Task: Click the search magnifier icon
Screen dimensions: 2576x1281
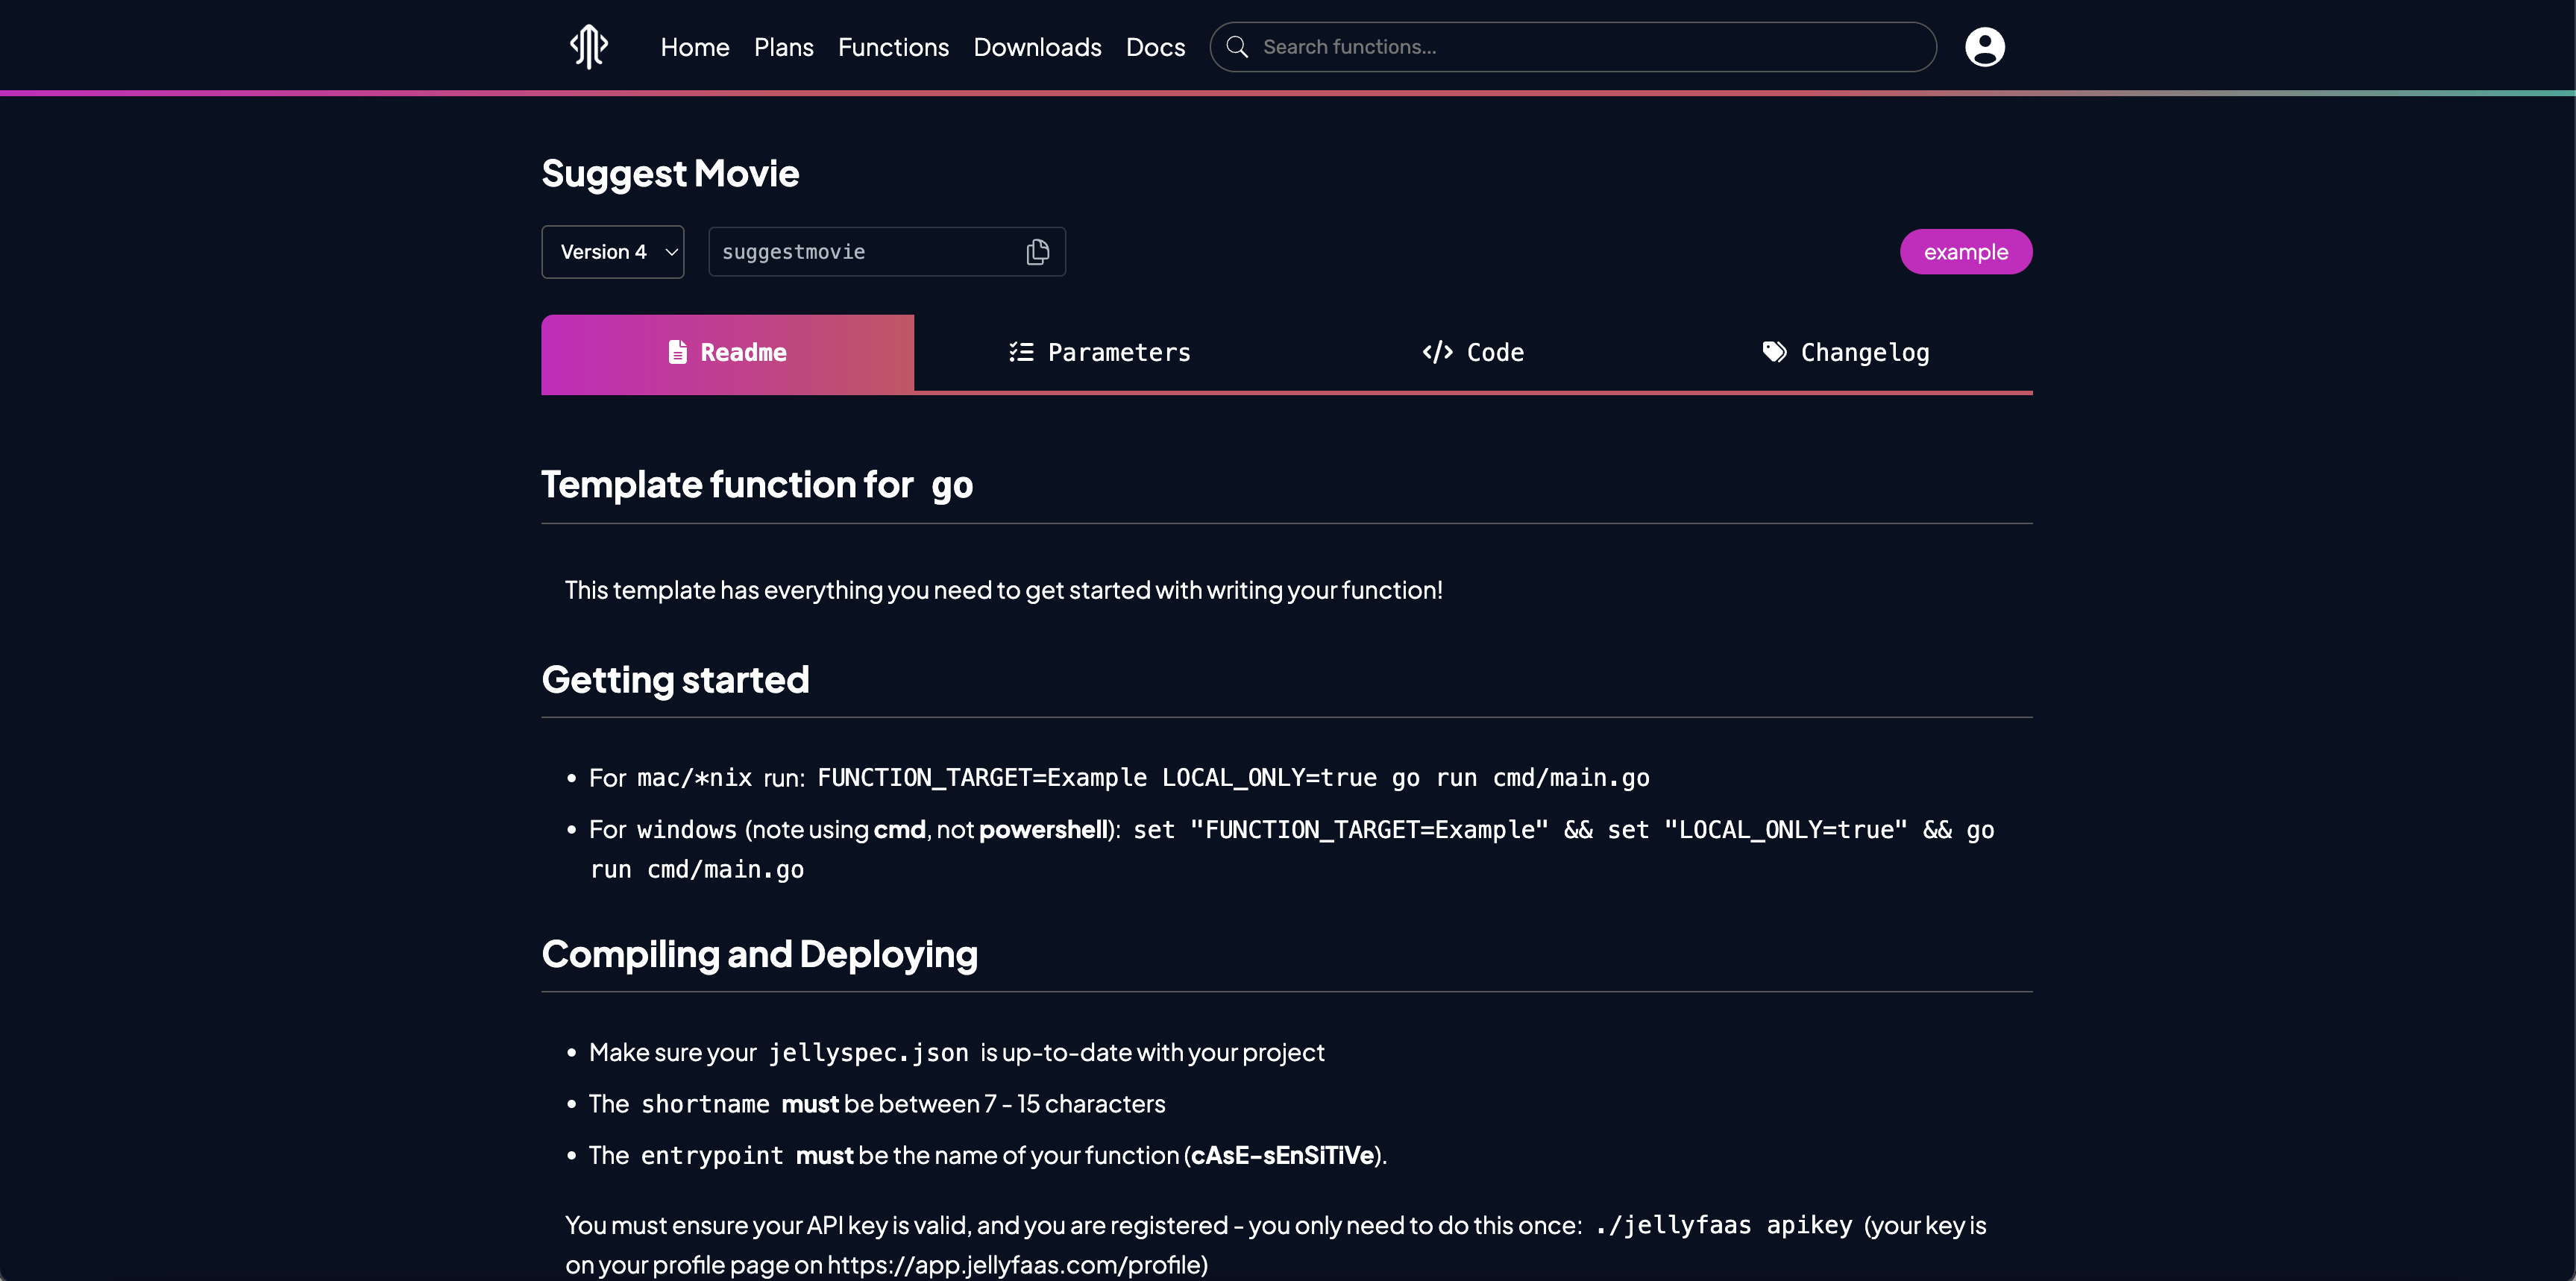Action: pos(1237,46)
